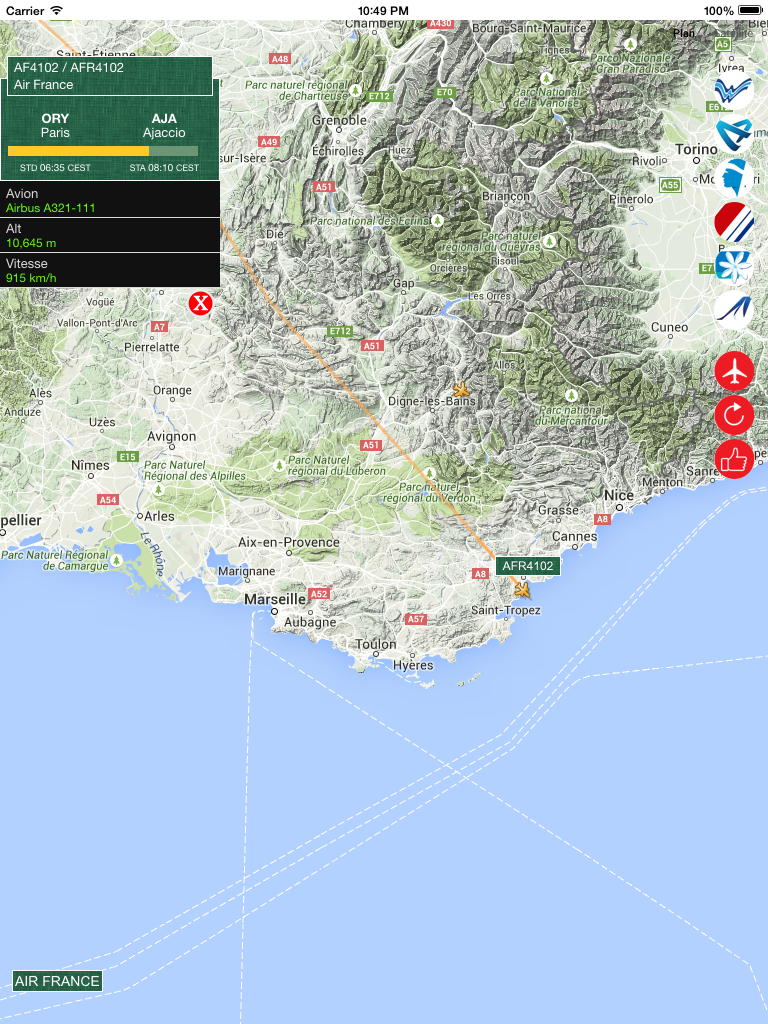Tap the AIR FRANCE label at bottom
This screenshot has height=1024, width=768.
[57, 981]
